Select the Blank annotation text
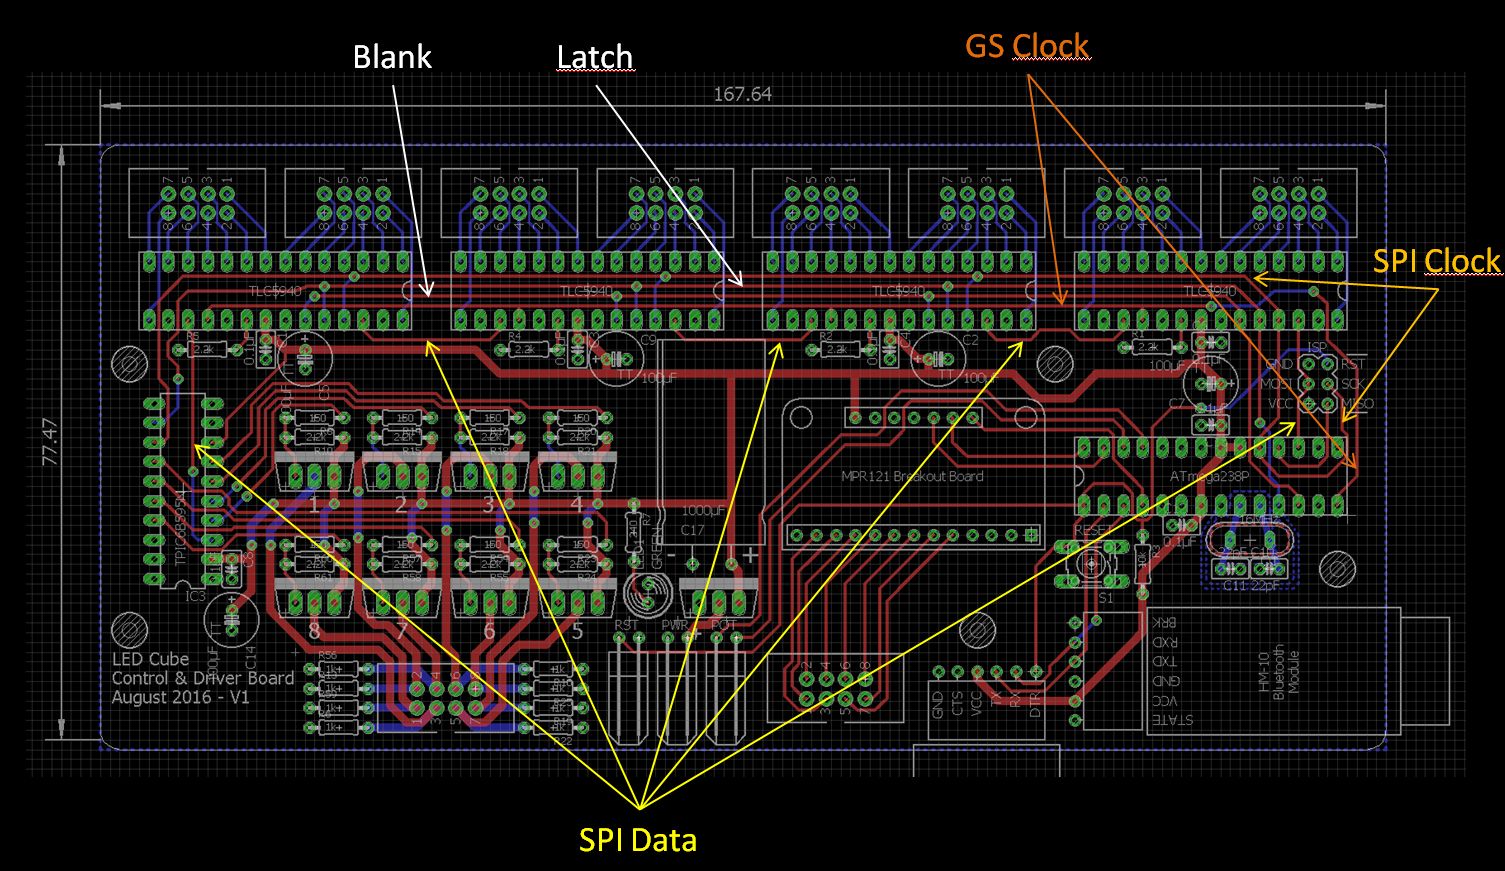This screenshot has width=1505, height=871. (392, 57)
